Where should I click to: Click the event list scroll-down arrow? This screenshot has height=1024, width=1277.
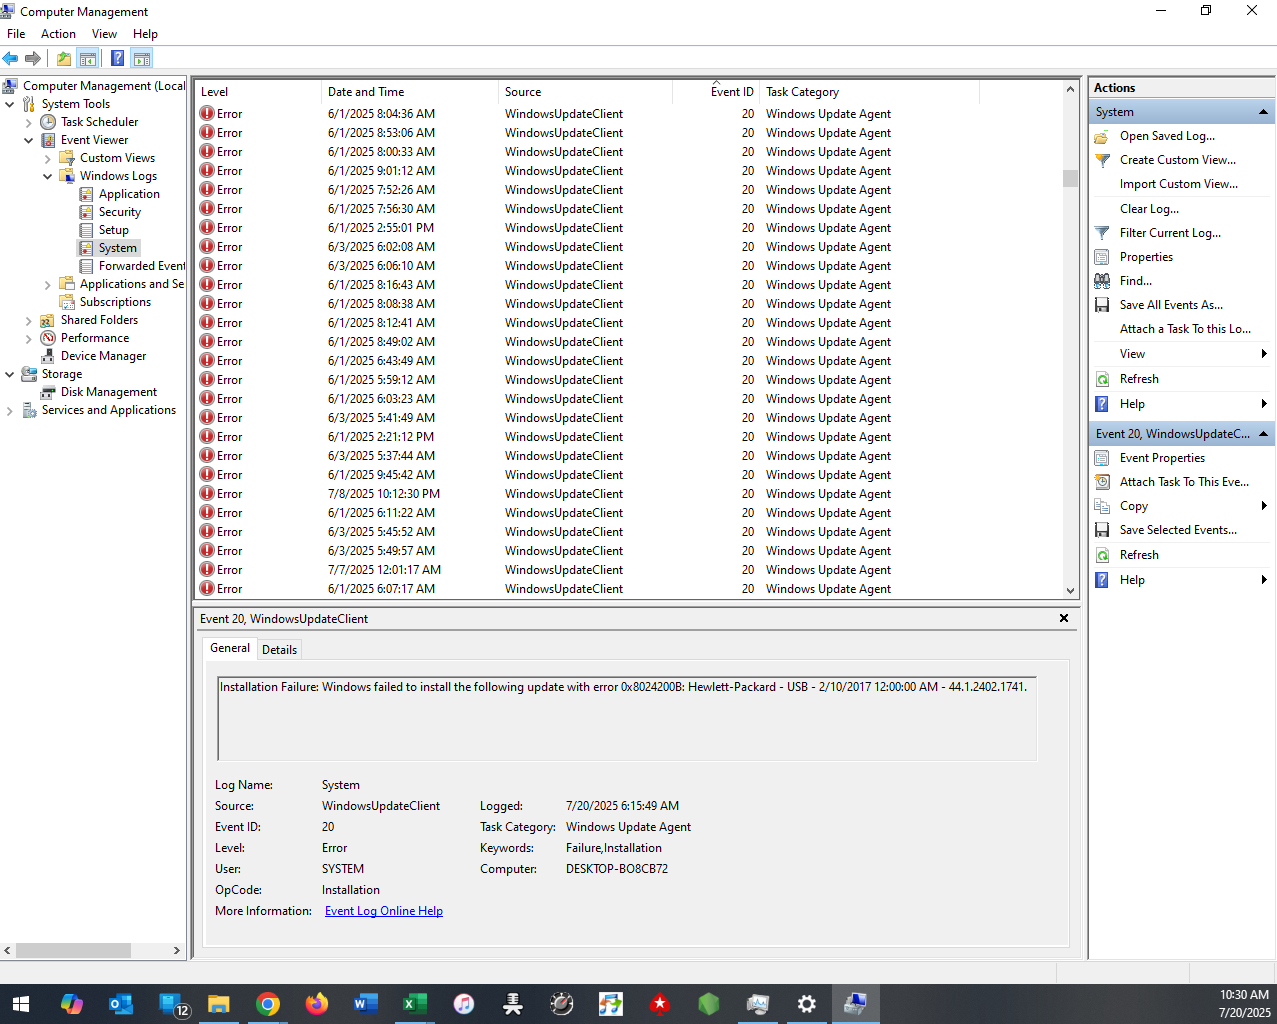pyautogui.click(x=1070, y=590)
